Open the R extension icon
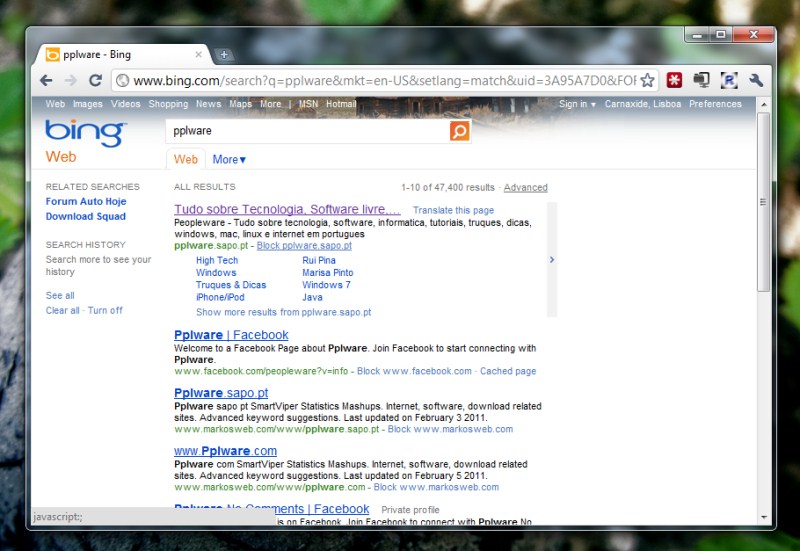Viewport: 800px width, 551px height. [729, 80]
